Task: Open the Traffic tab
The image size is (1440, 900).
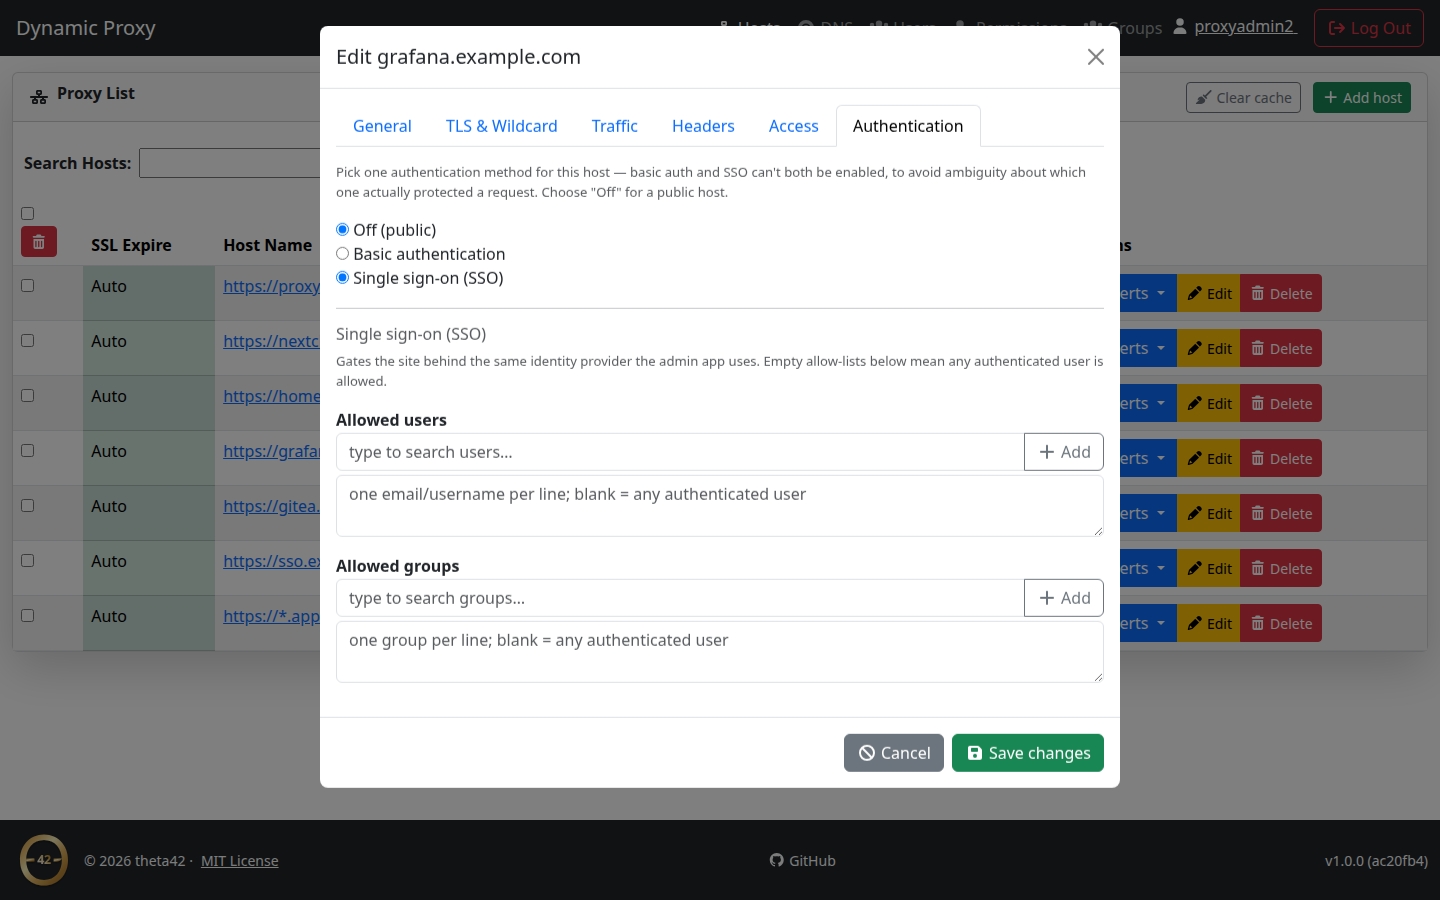Action: coord(615,126)
